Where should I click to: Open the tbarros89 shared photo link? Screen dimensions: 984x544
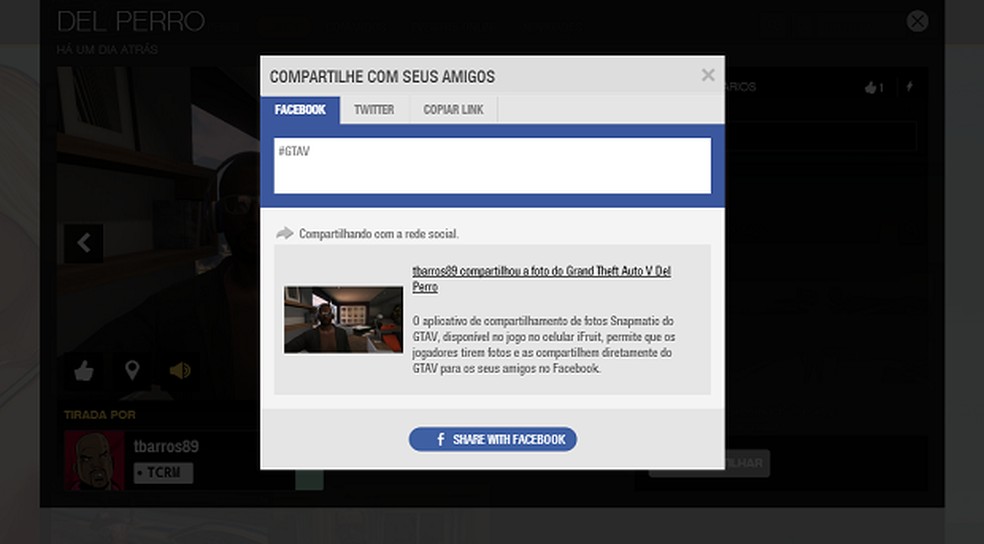541,279
